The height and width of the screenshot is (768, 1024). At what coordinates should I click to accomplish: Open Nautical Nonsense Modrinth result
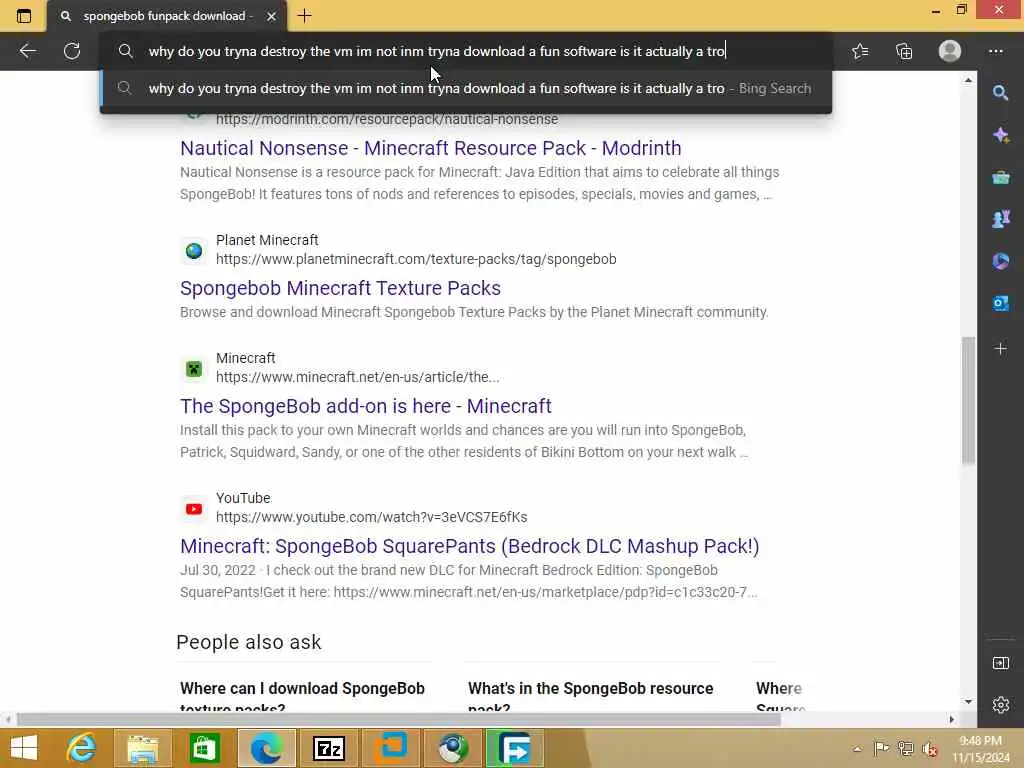[x=430, y=148]
